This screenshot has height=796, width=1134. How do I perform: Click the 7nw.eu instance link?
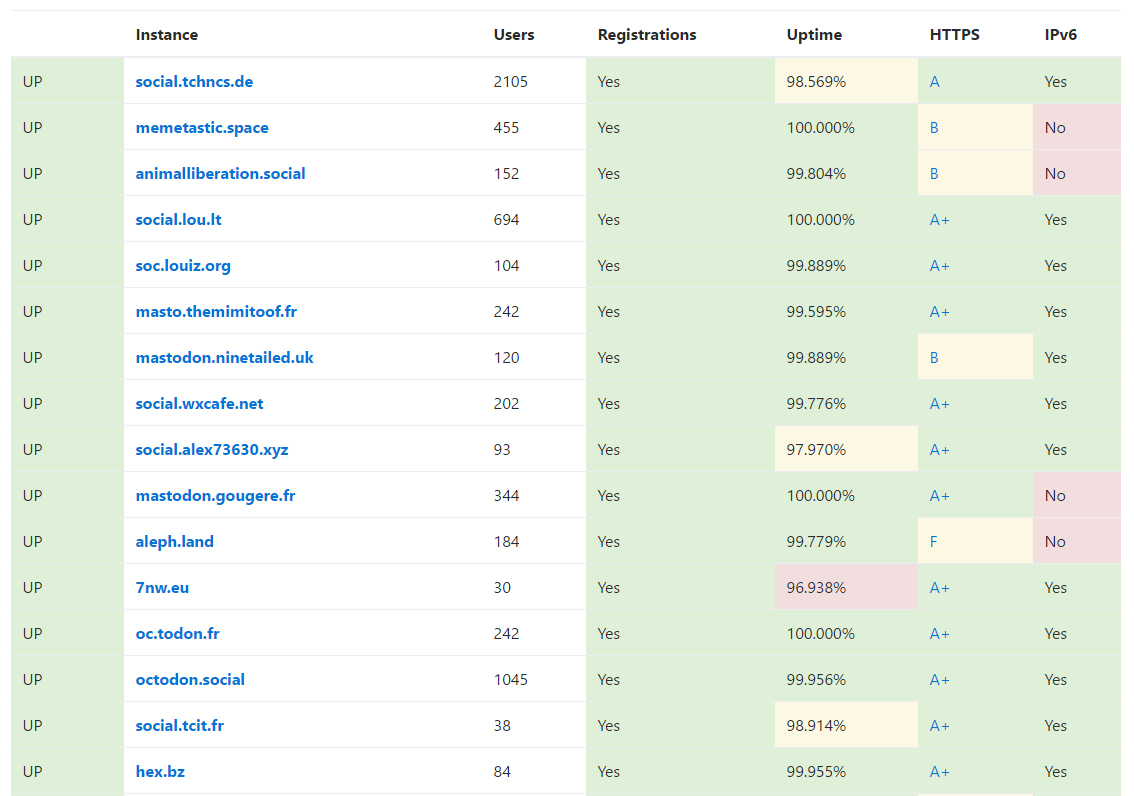click(162, 587)
